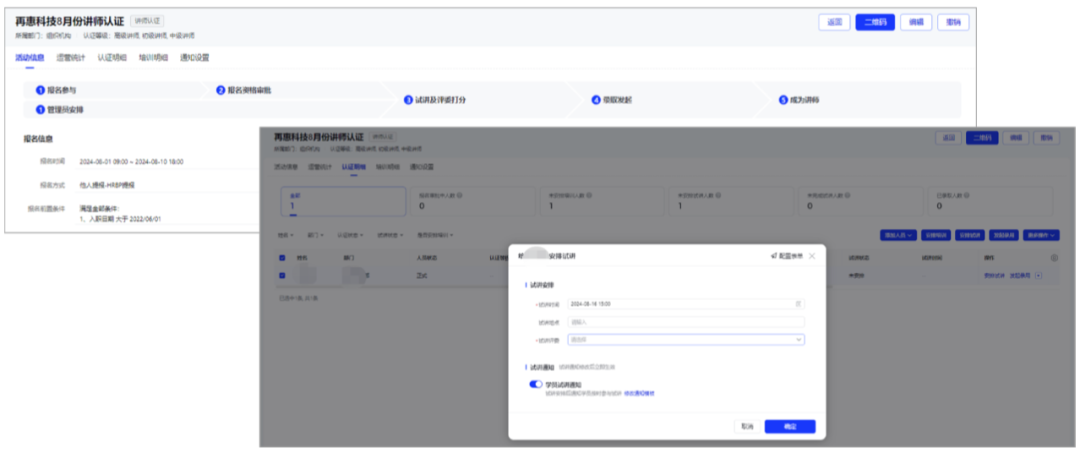The width and height of the screenshot is (1080, 453).
Task: Confirm the dialog with 确定 button
Action: pos(790,427)
